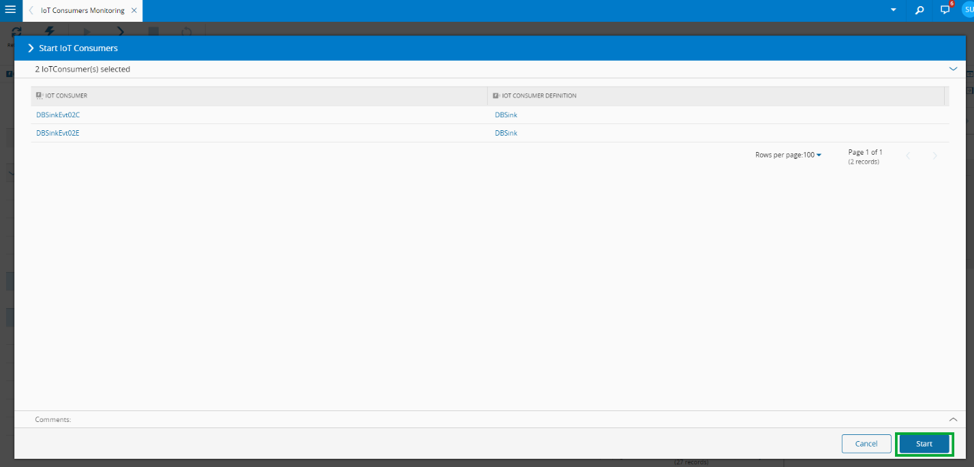Open the user avatar menu
The image size is (974, 467).
967,10
